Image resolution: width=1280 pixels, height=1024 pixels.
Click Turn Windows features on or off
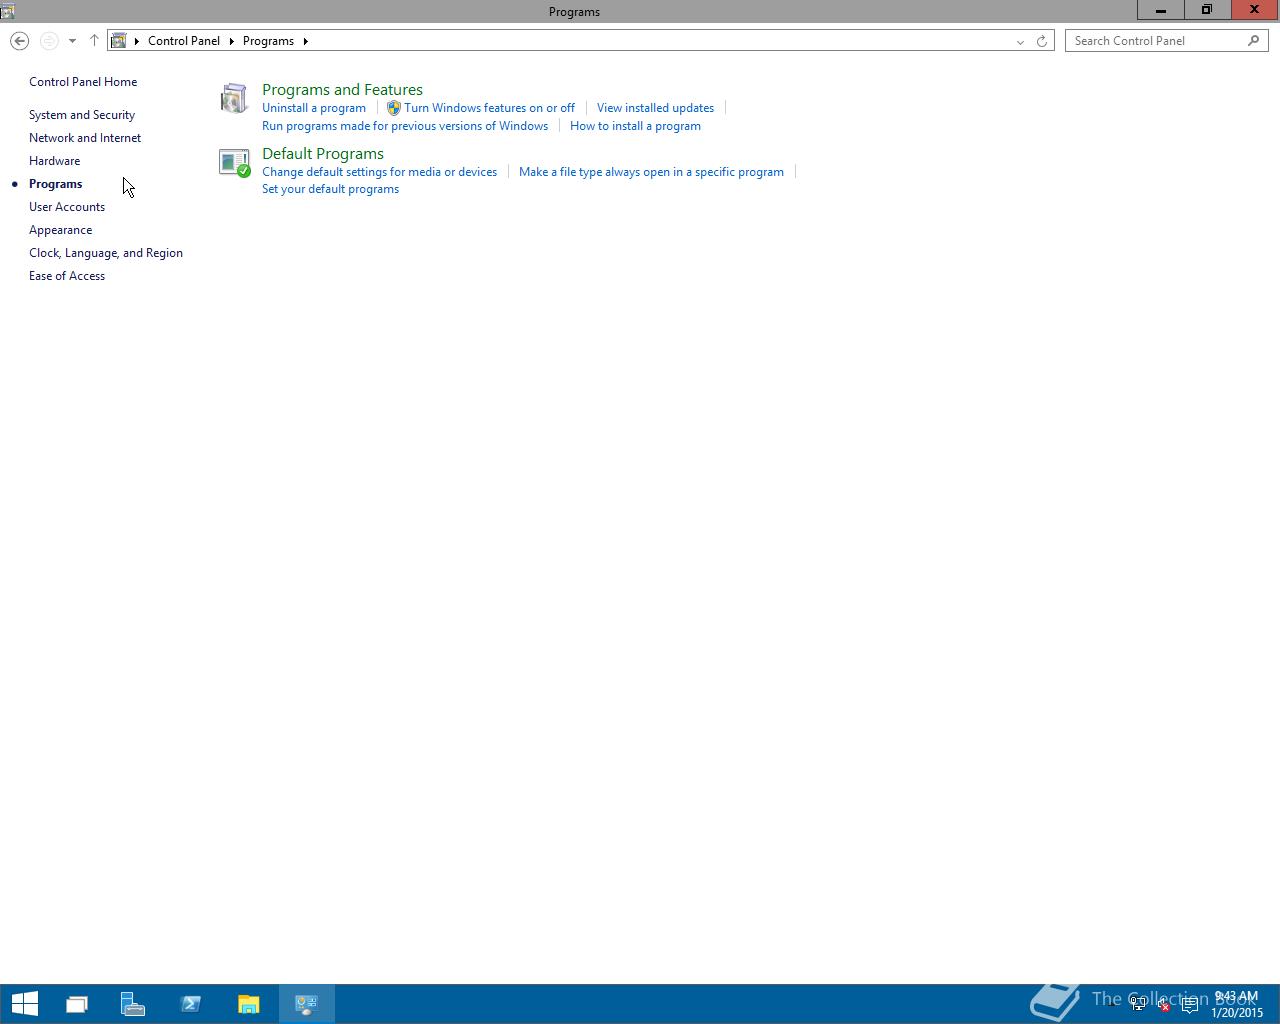pos(489,108)
